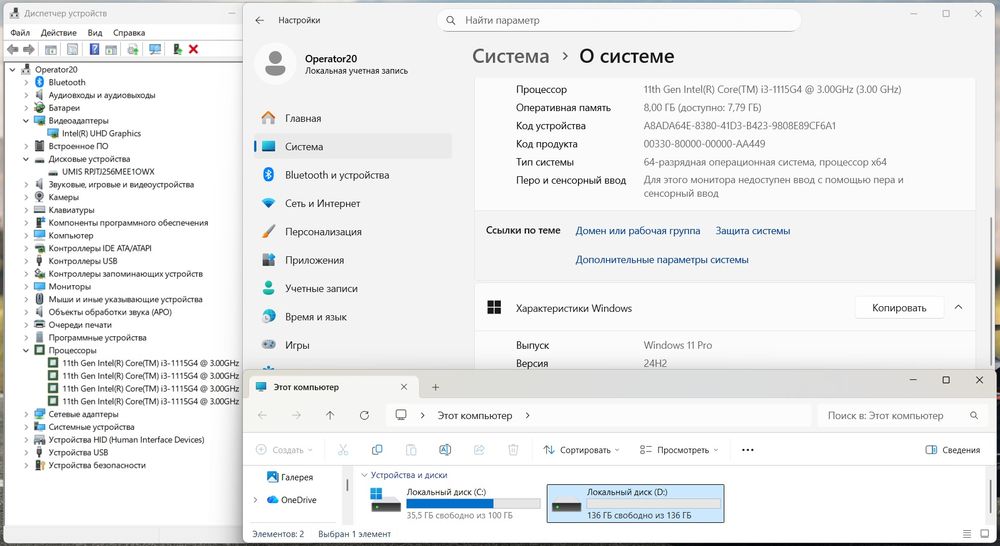Click the Delete trash icon in Explorer toolbar
The height and width of the screenshot is (546, 1000).
[x=513, y=450]
